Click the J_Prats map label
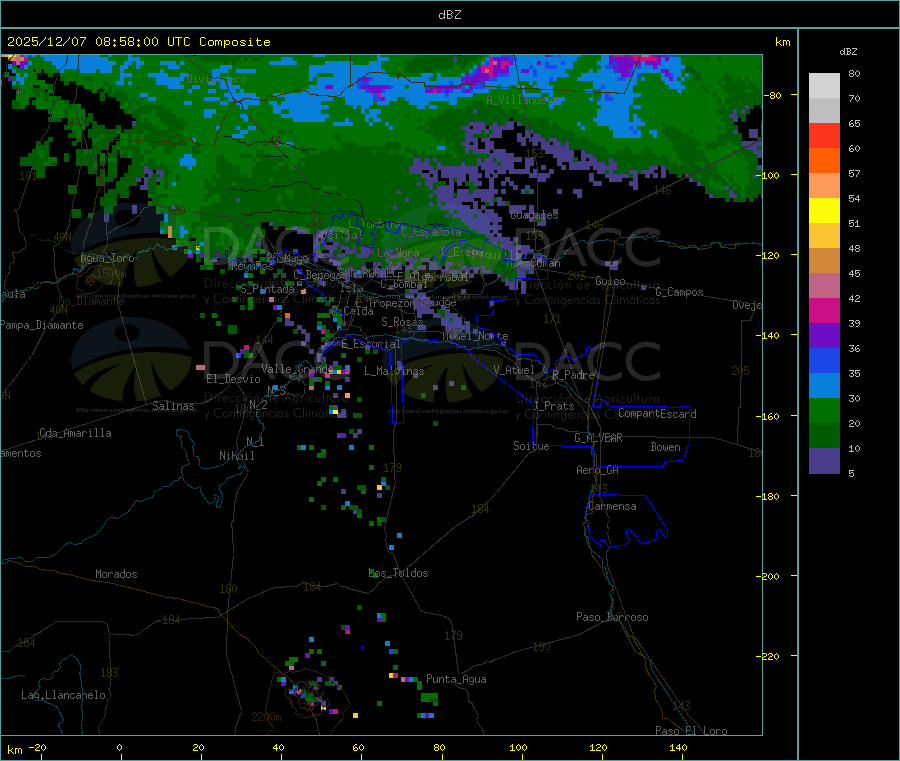Viewport: 900px width, 761px height. (x=553, y=405)
